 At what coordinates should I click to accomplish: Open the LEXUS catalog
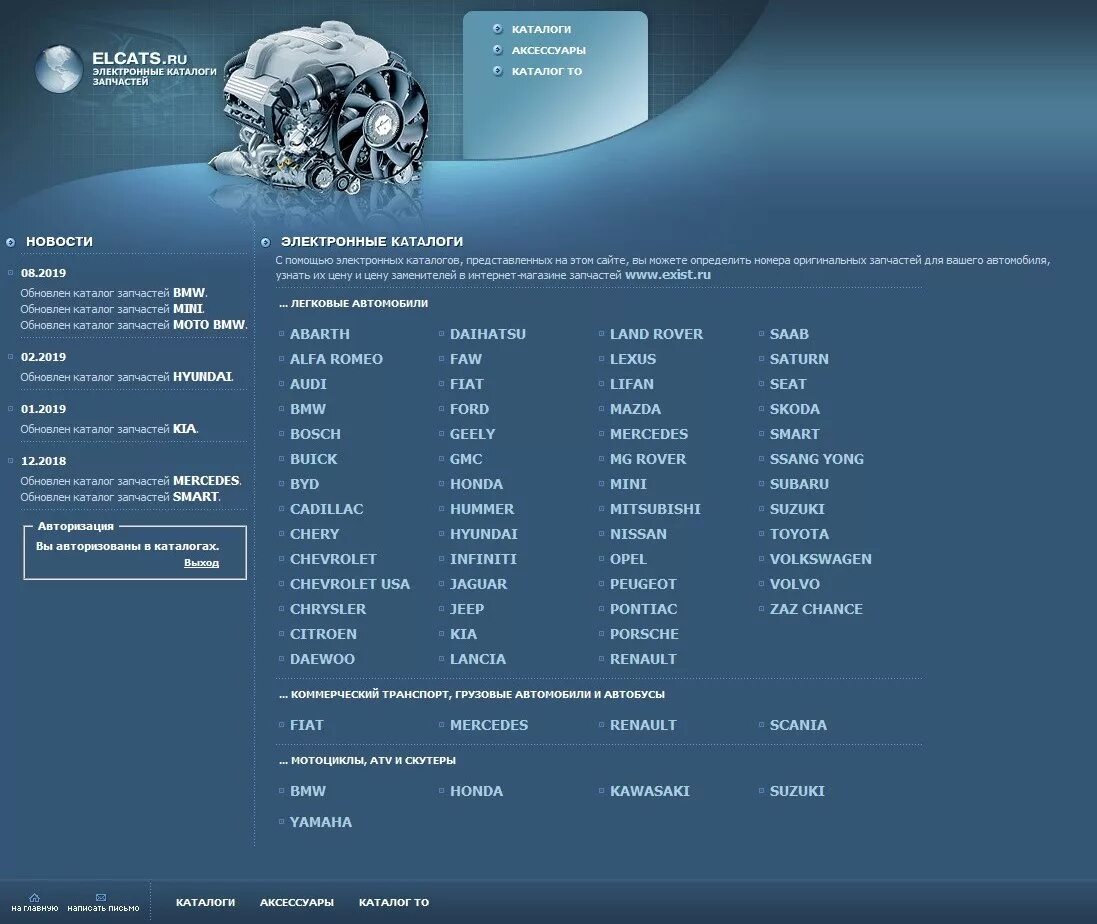[x=633, y=359]
